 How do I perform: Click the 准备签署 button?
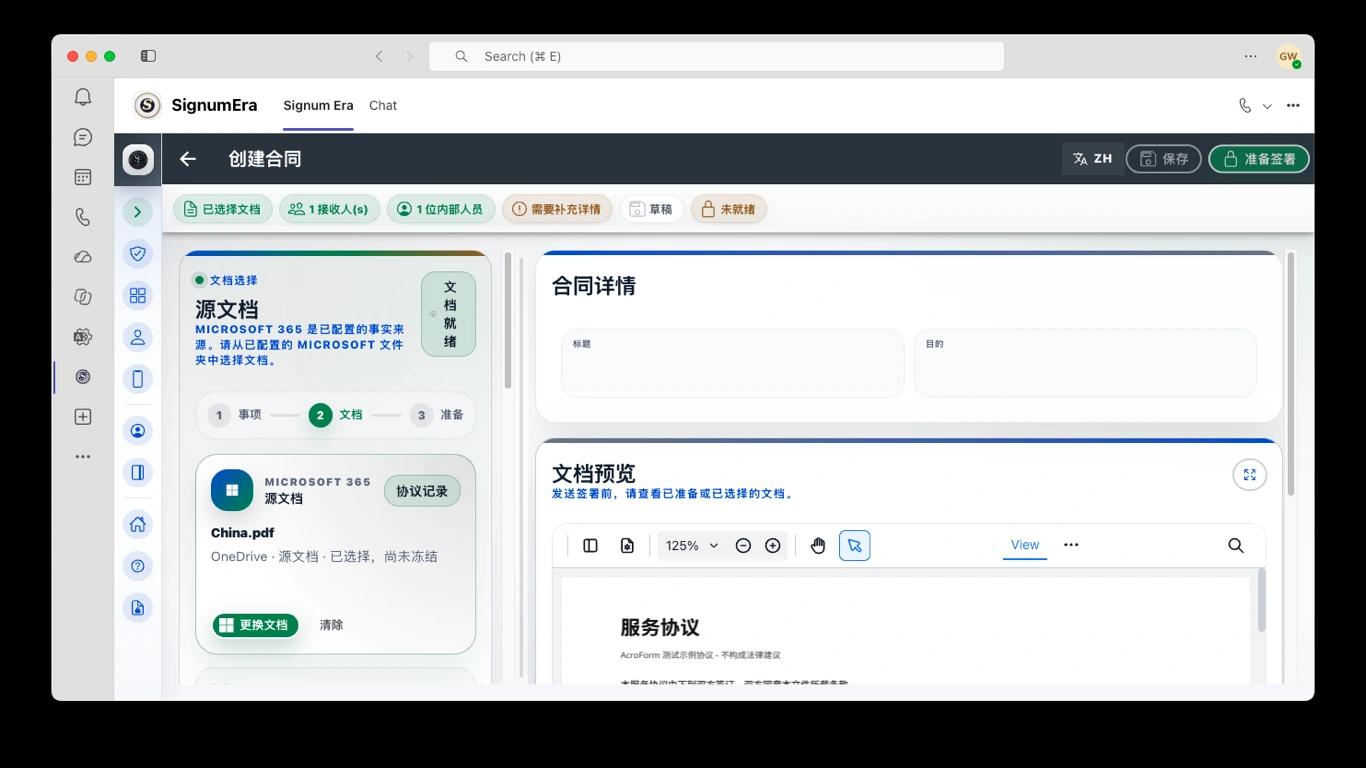tap(1259, 159)
